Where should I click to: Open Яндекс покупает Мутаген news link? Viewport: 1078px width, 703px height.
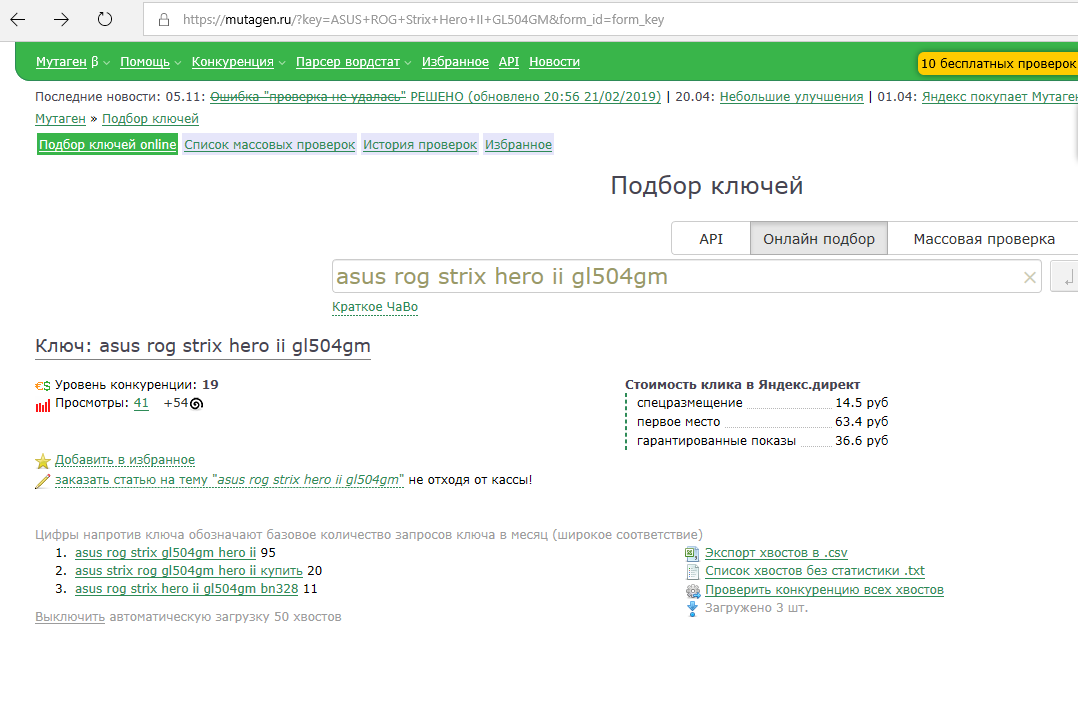pos(1000,97)
